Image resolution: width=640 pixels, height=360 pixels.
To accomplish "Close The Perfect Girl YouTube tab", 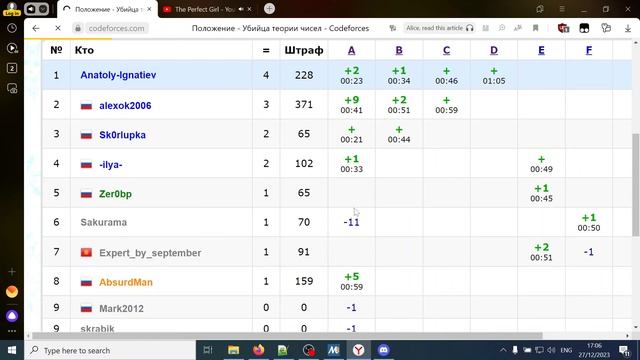I will [x=249, y=9].
